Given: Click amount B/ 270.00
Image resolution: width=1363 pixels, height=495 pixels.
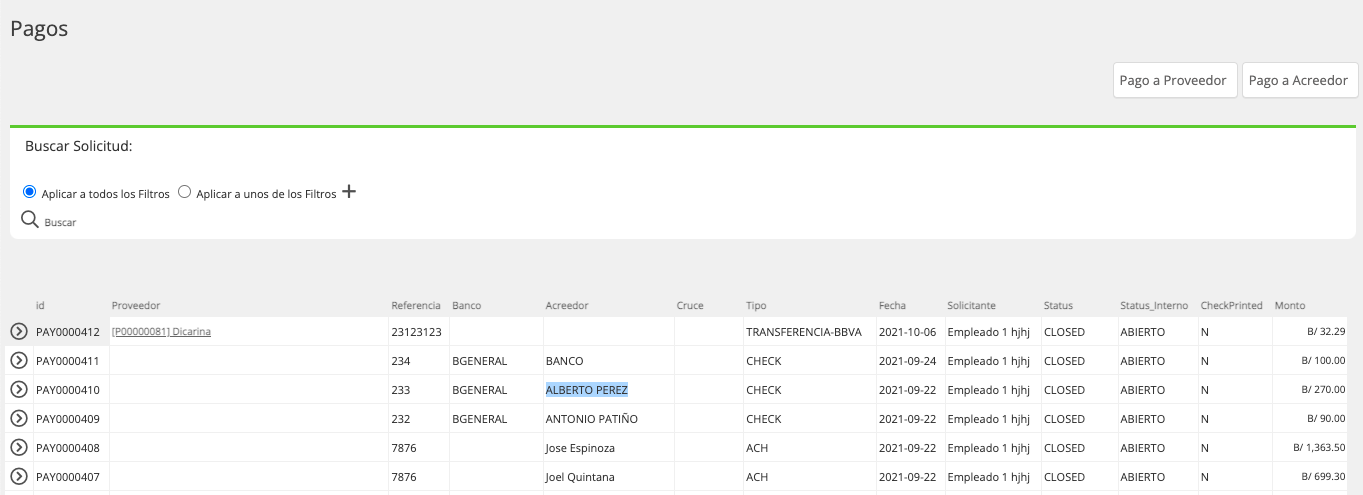Looking at the screenshot, I should [x=1324, y=389].
